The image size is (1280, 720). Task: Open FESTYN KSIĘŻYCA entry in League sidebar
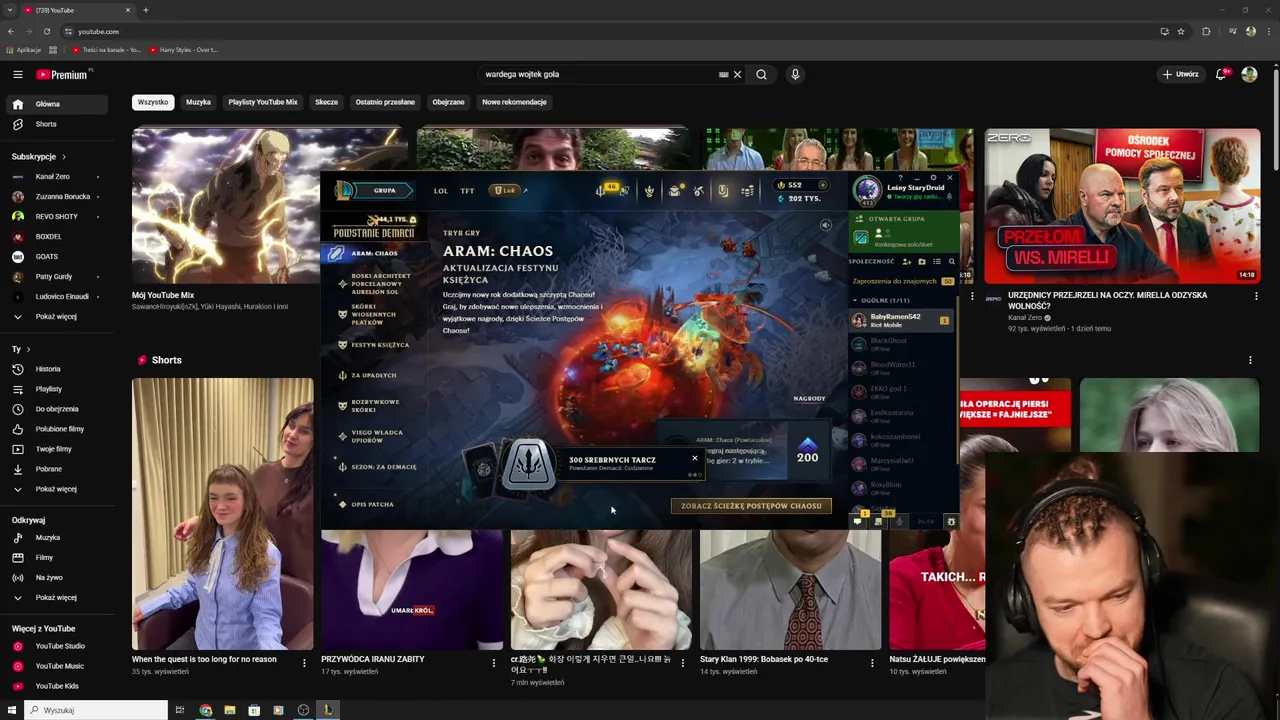tap(380, 345)
